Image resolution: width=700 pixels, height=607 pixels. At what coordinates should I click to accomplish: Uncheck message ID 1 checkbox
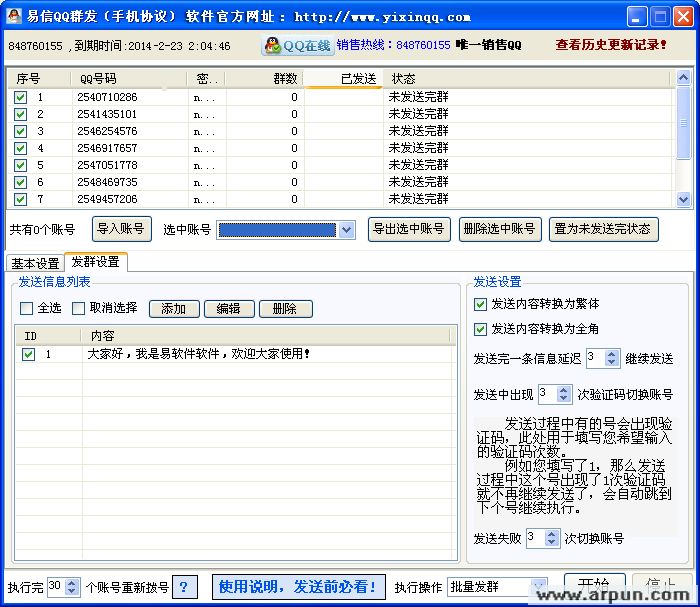(29, 354)
